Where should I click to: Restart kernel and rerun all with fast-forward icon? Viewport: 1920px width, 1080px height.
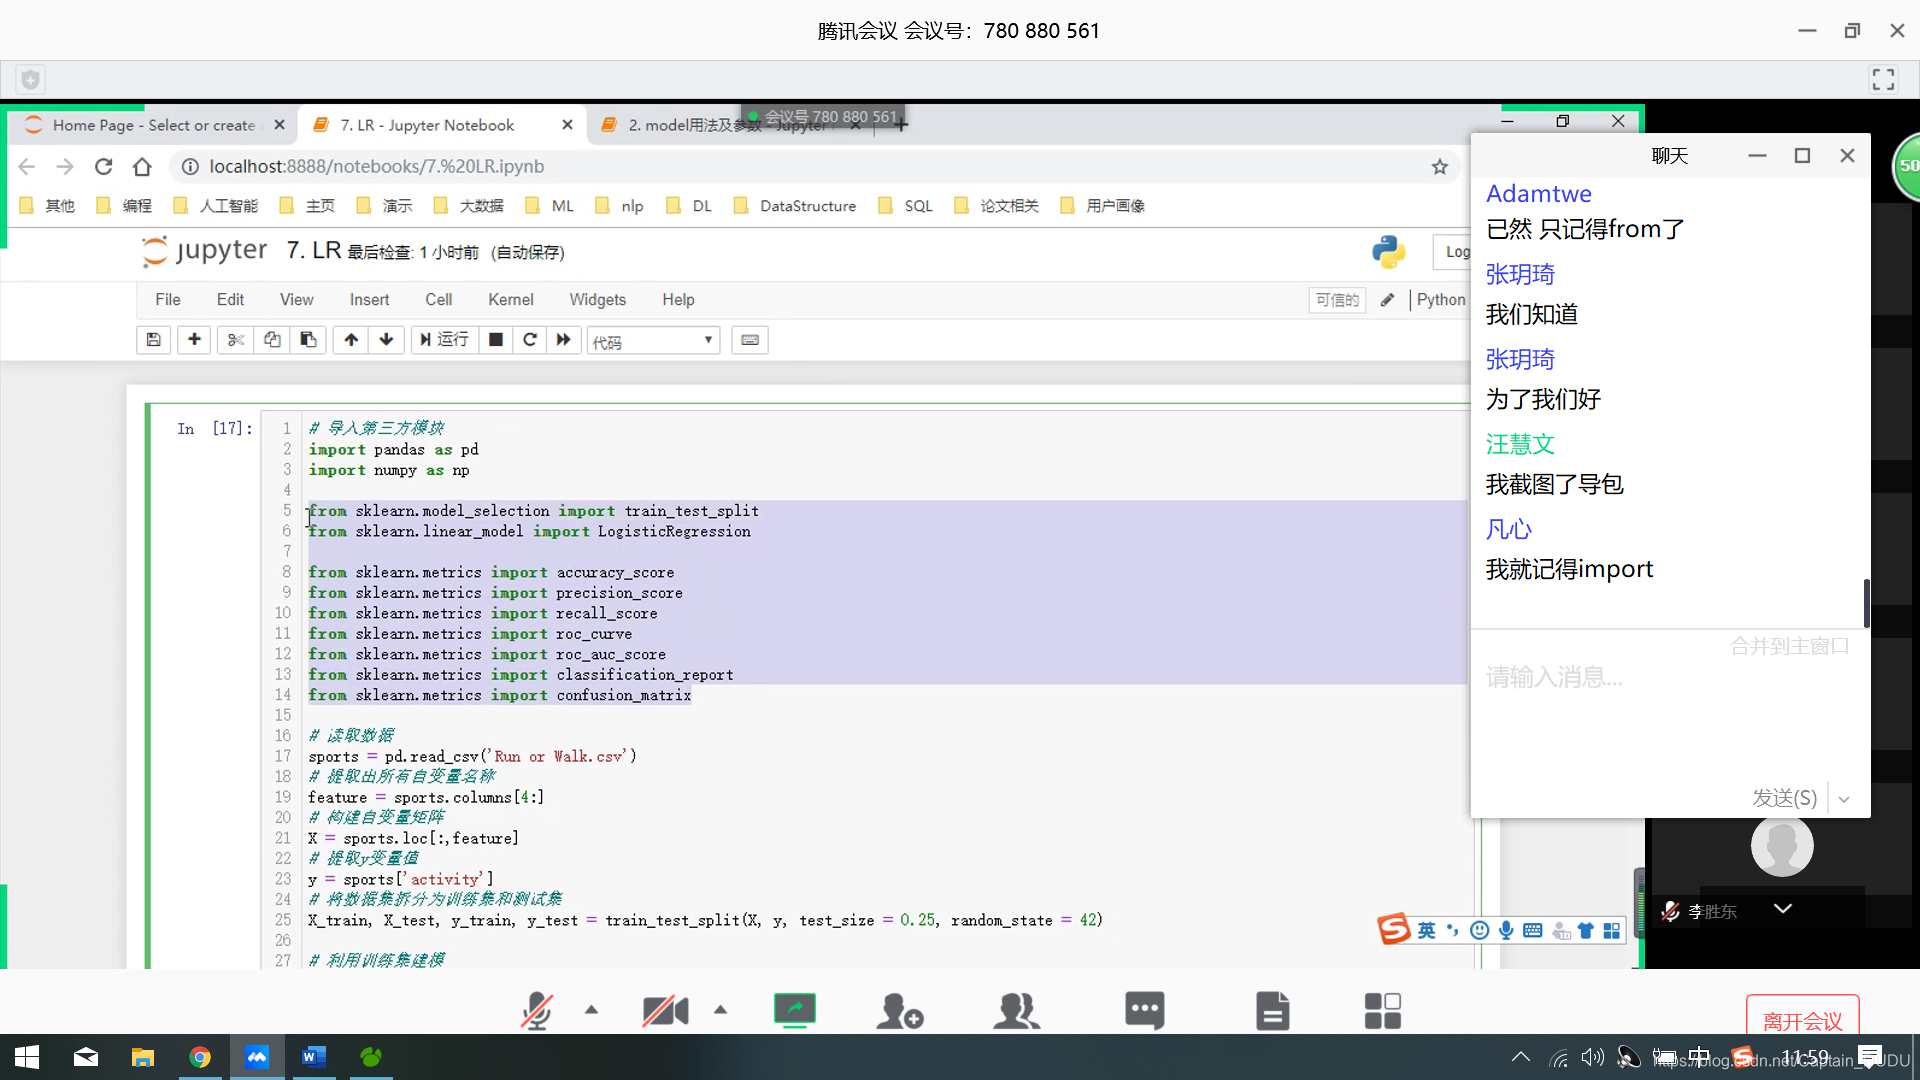point(564,340)
